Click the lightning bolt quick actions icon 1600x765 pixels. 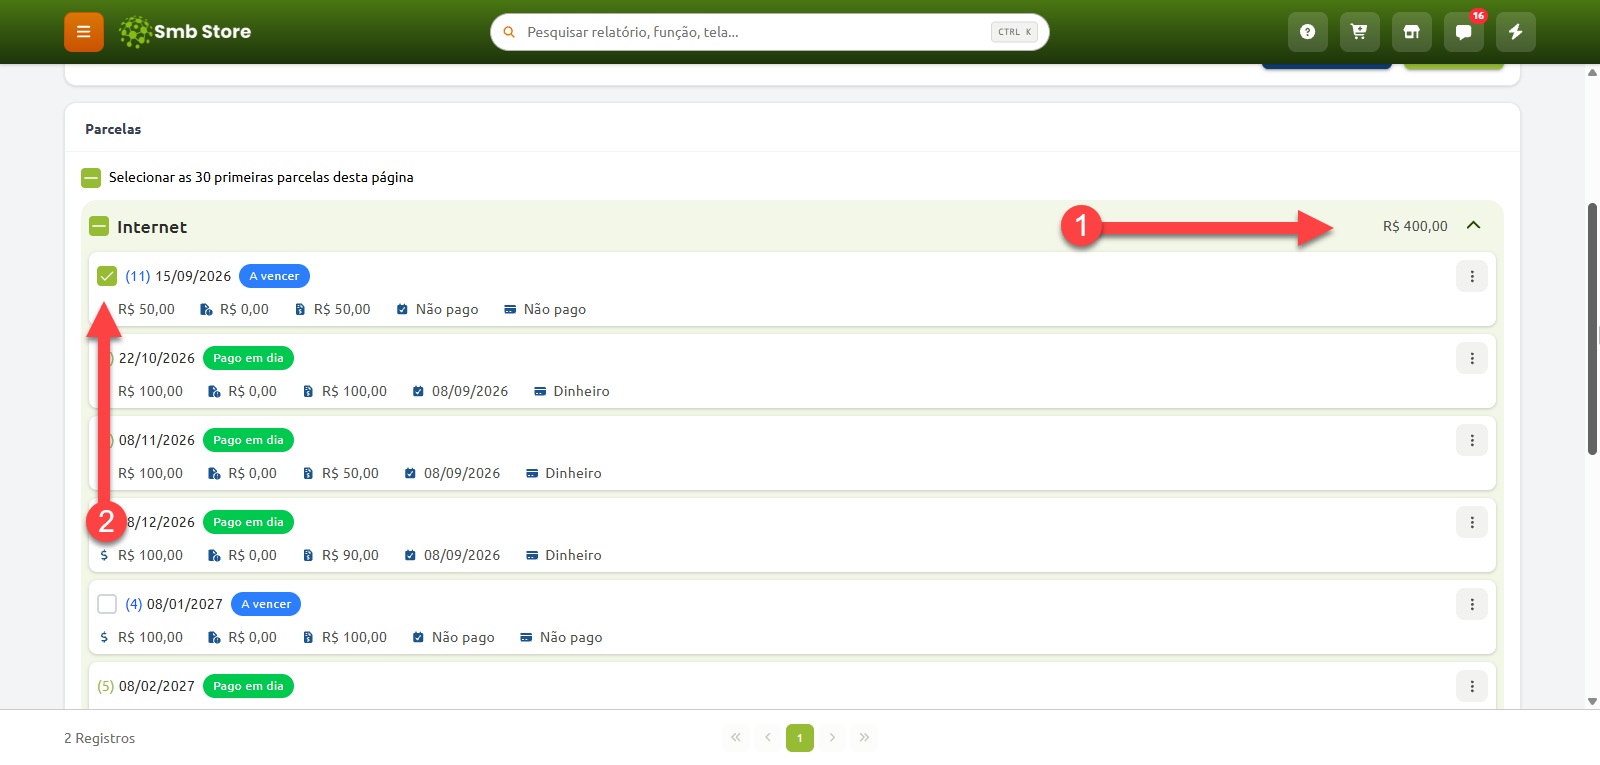[1515, 32]
